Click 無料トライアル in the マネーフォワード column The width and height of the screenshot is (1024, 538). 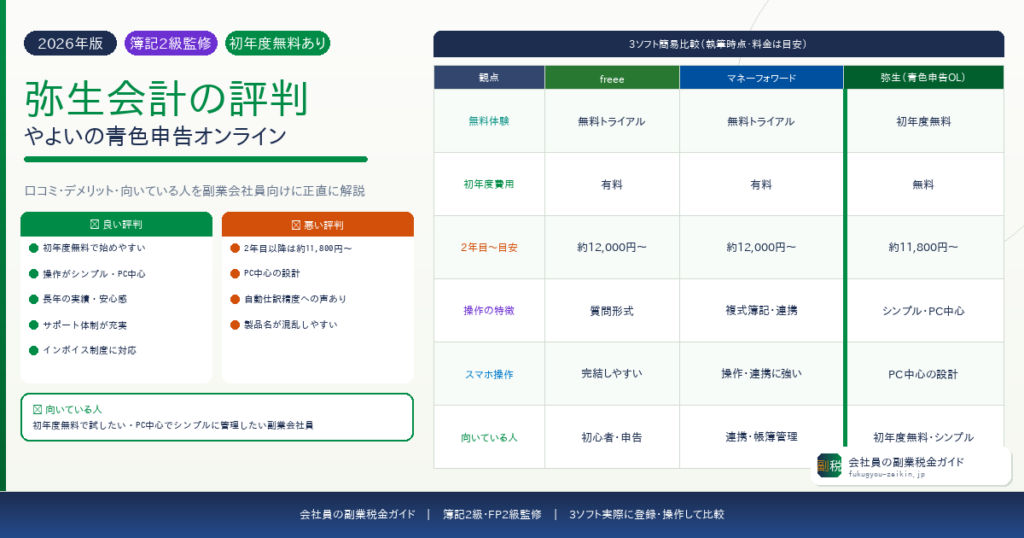(761, 121)
